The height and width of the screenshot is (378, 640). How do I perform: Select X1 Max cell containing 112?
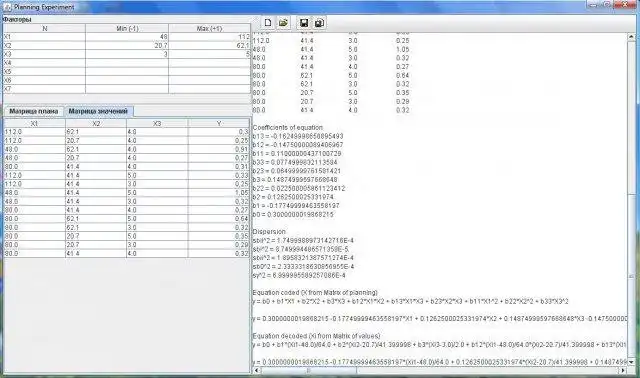click(x=209, y=37)
